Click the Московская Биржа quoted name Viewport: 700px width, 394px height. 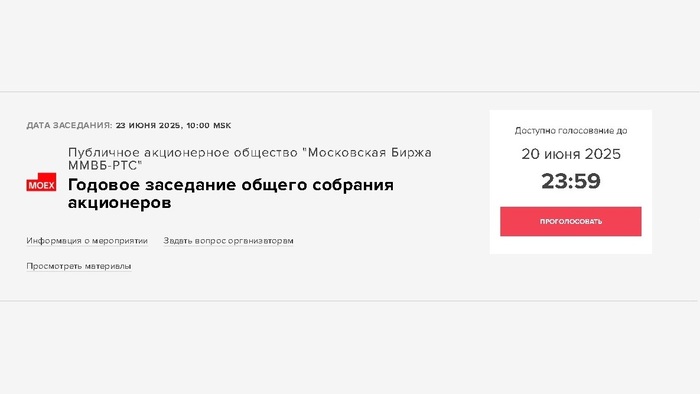coord(367,153)
